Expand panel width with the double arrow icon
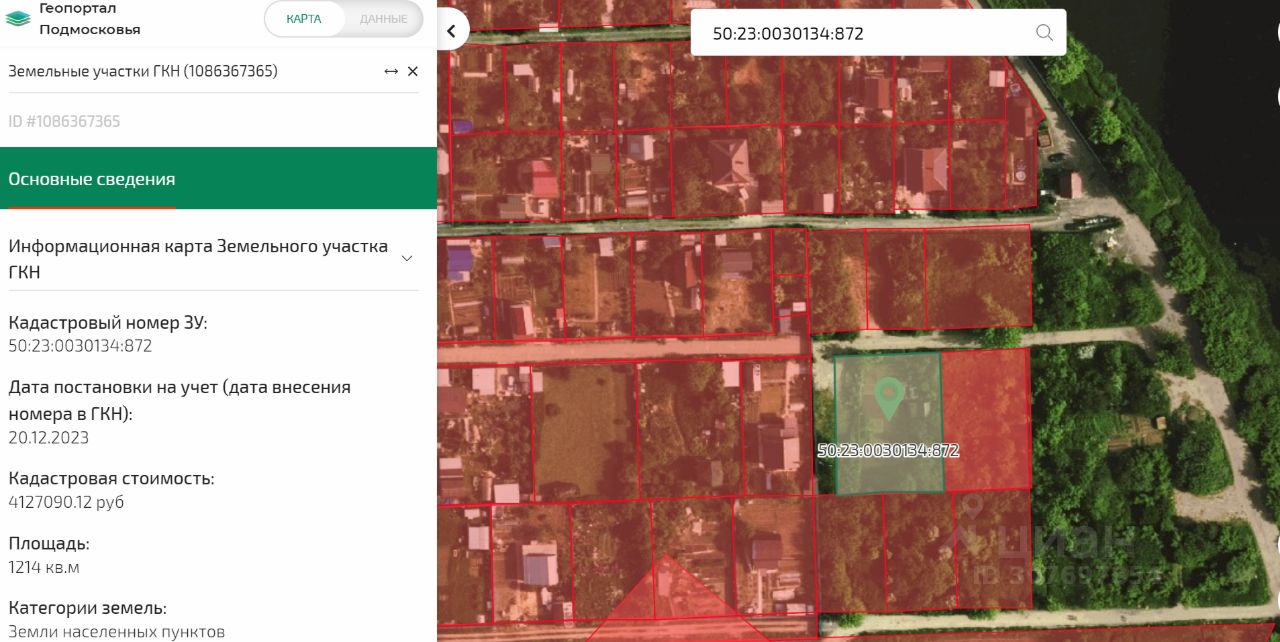The height and width of the screenshot is (642, 1280). 391,71
